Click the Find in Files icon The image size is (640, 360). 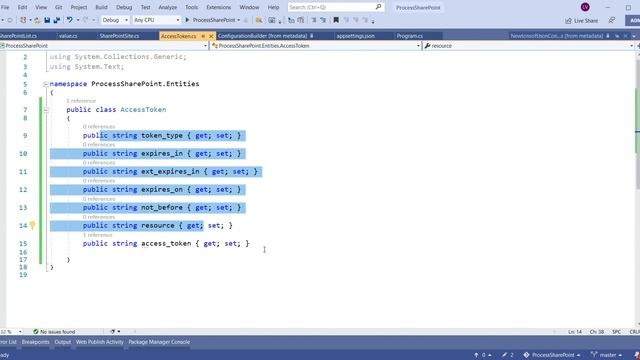click(x=259, y=20)
